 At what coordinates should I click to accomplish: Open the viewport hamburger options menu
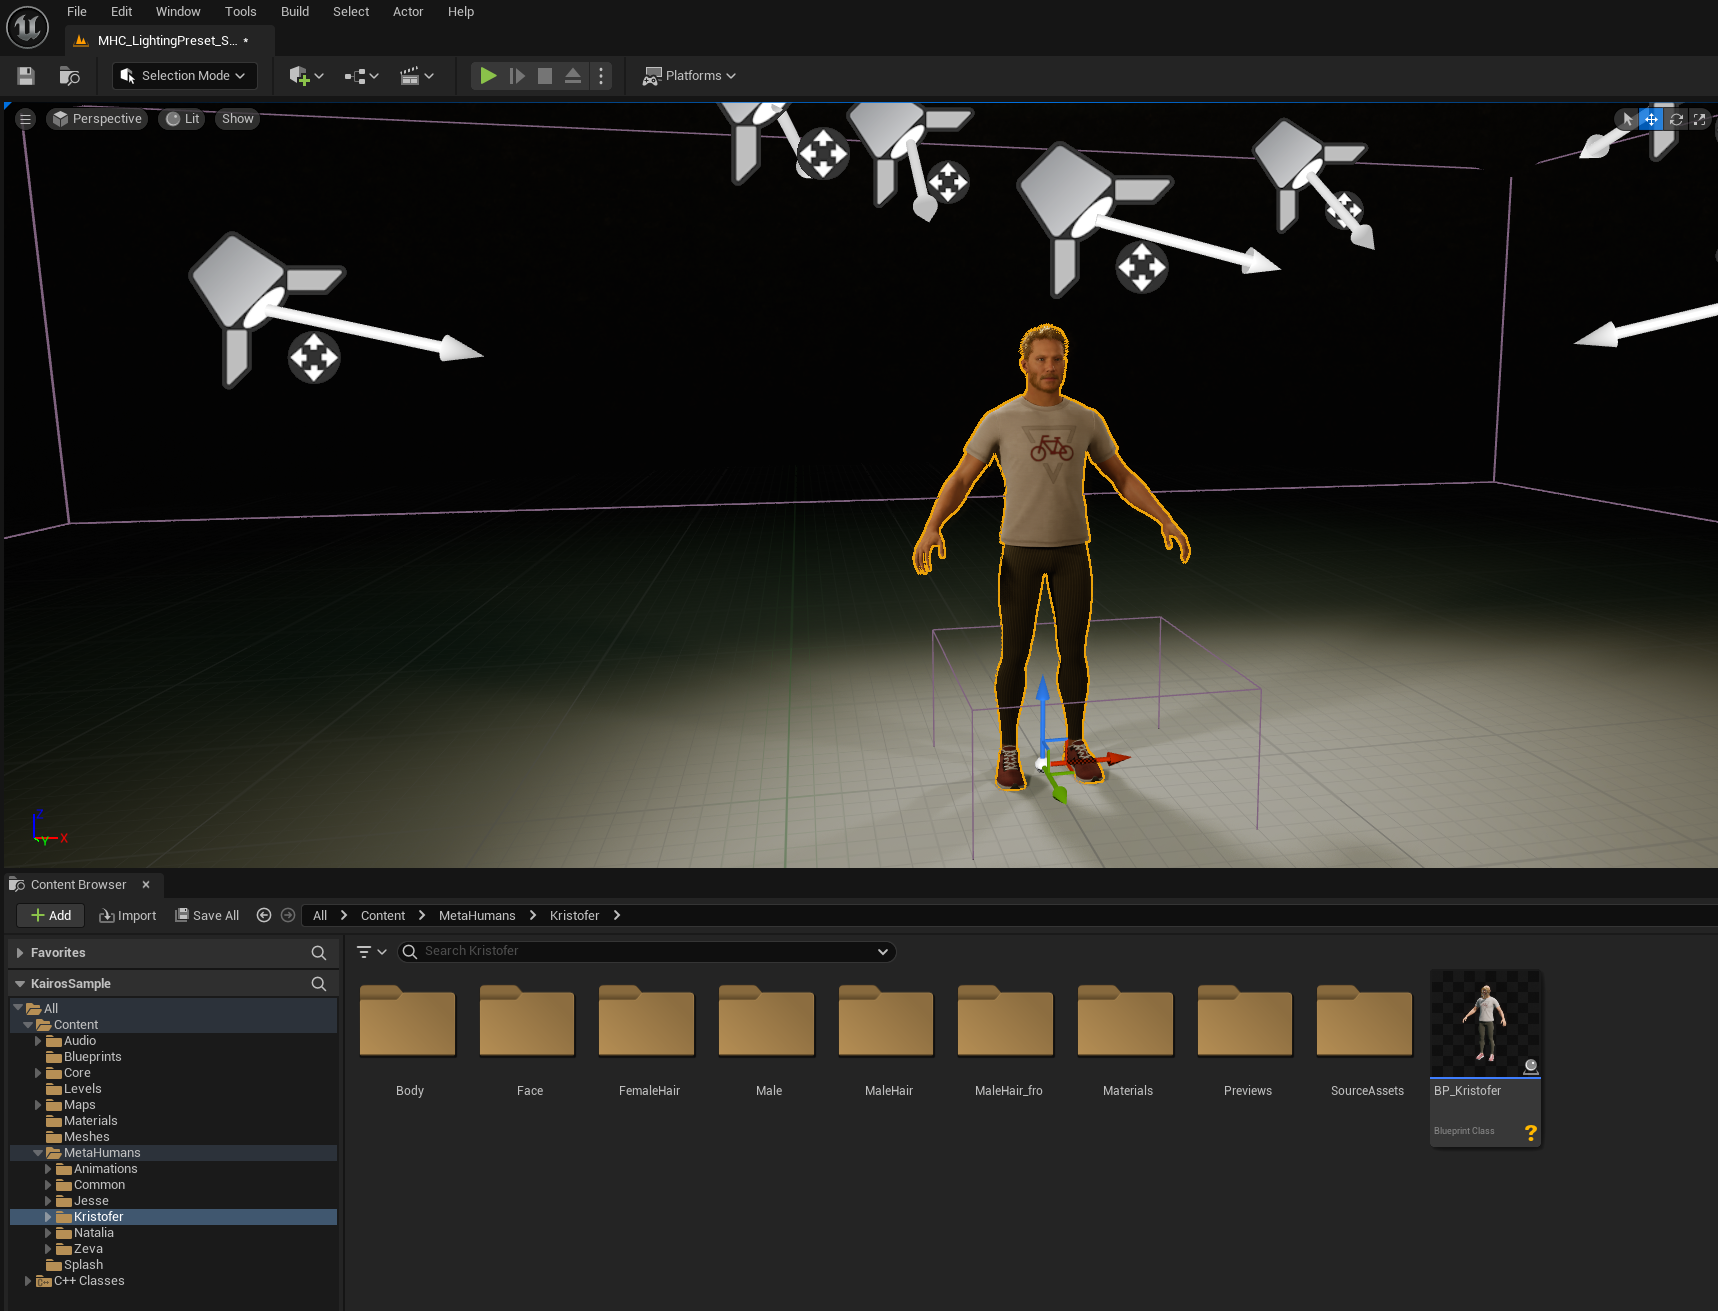tap(26, 119)
